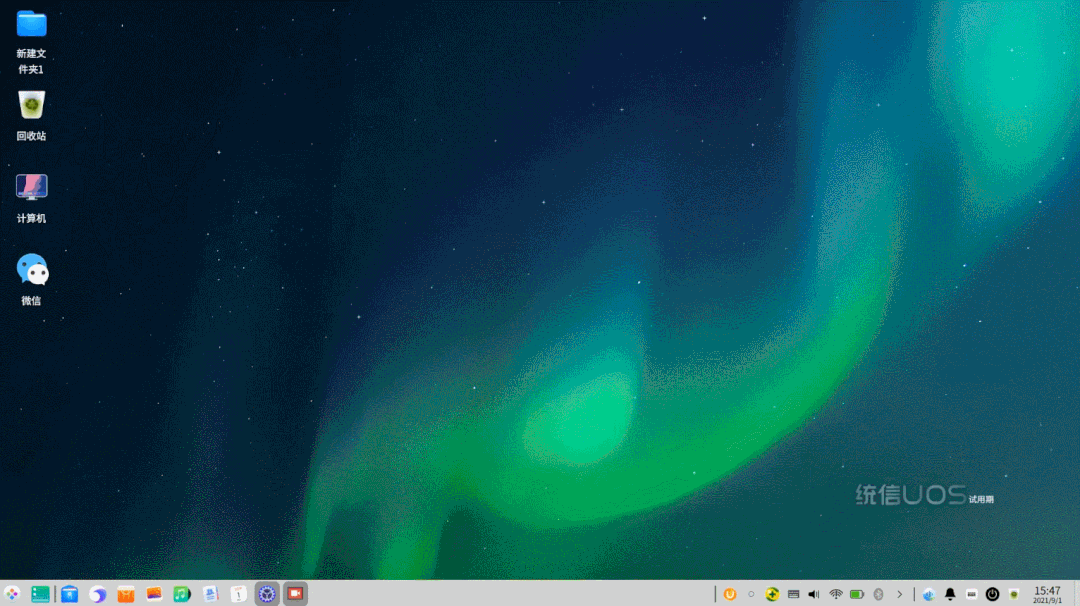Select the 微信 WeChat desktop shortcut

31,280
